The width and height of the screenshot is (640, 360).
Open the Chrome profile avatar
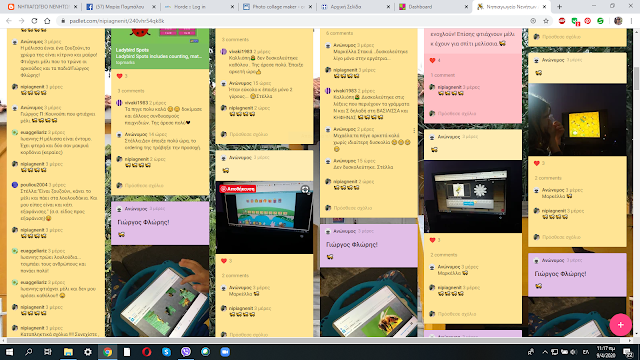pos(618,21)
